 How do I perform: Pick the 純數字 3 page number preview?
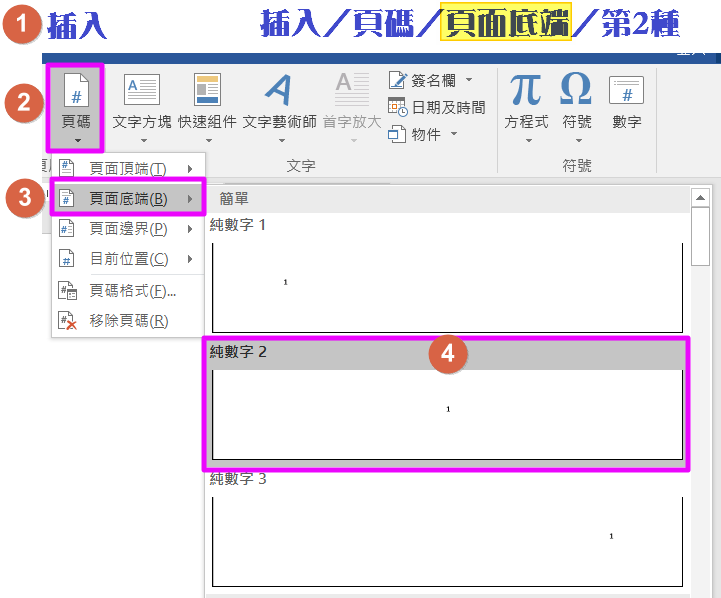tap(447, 541)
